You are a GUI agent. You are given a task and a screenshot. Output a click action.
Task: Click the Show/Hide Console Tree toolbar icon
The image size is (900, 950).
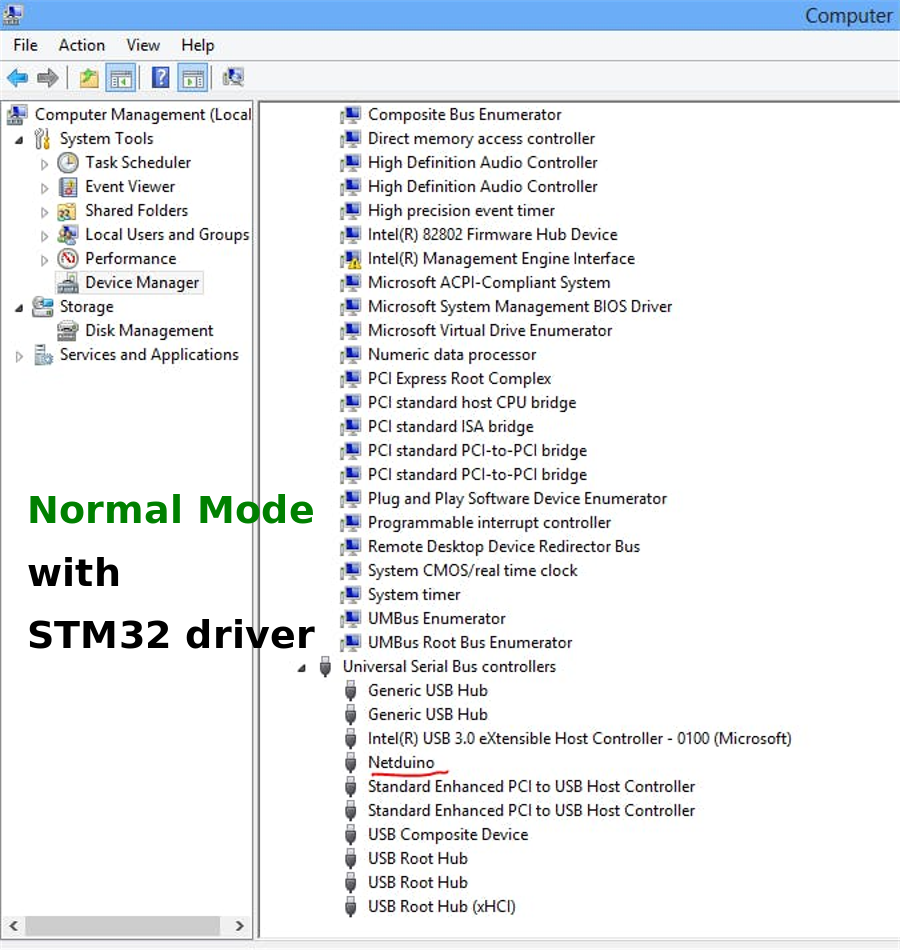(x=121, y=77)
